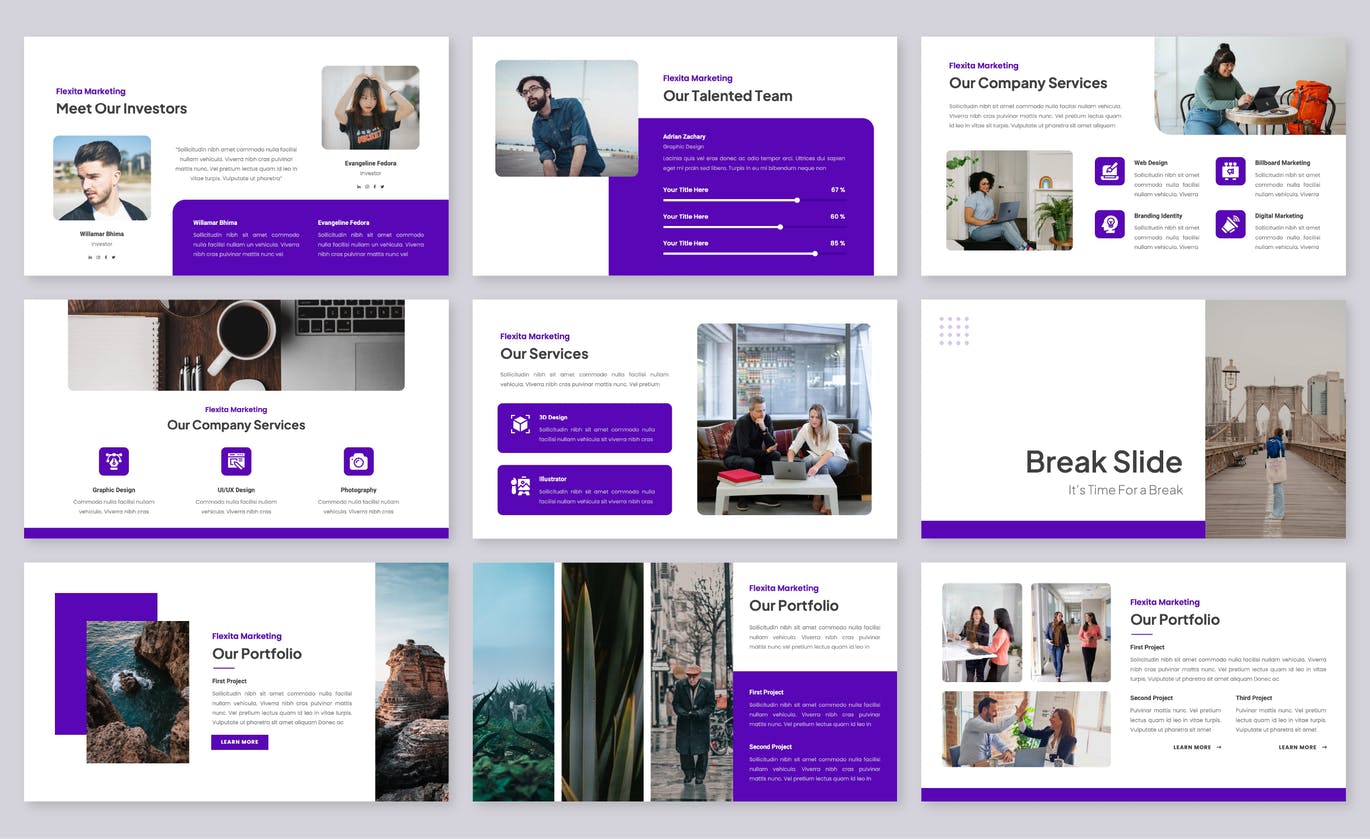
Task: Click the LinkedIn icon under Willamar Bhima
Action: click(89, 257)
